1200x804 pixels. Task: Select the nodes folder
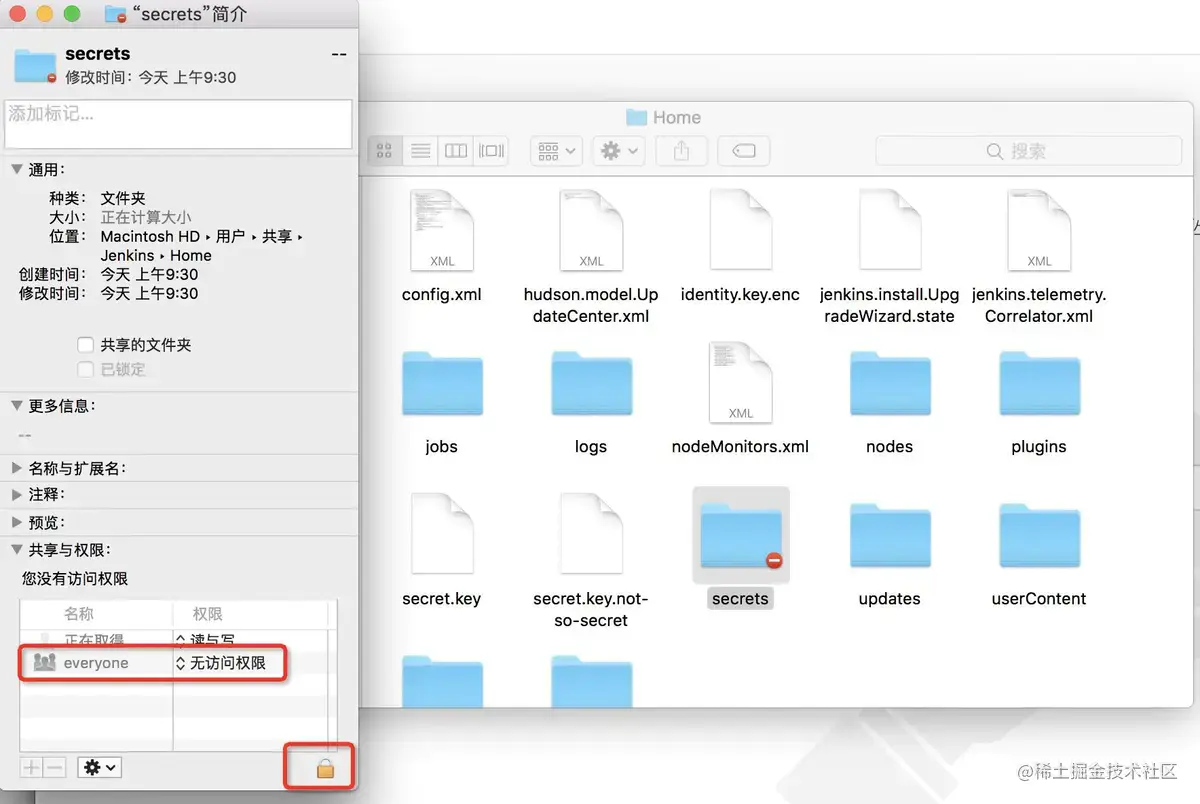(889, 383)
